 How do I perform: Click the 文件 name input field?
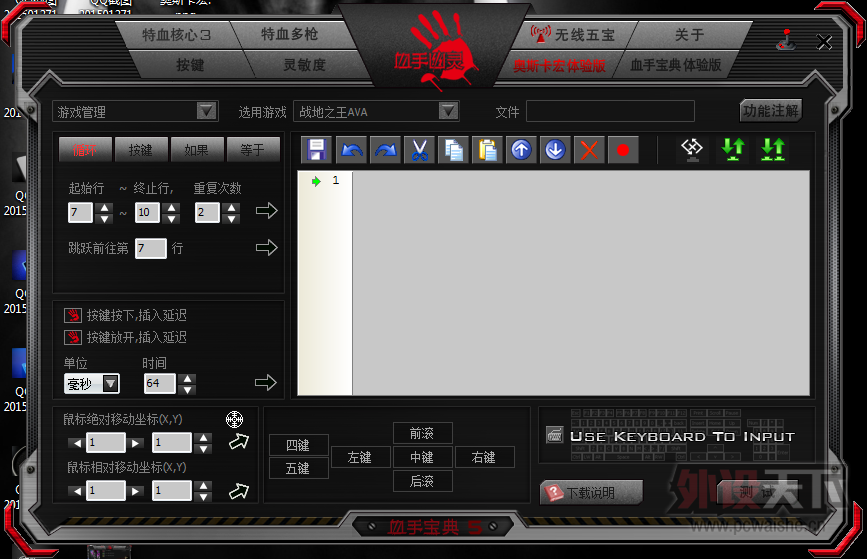point(610,111)
